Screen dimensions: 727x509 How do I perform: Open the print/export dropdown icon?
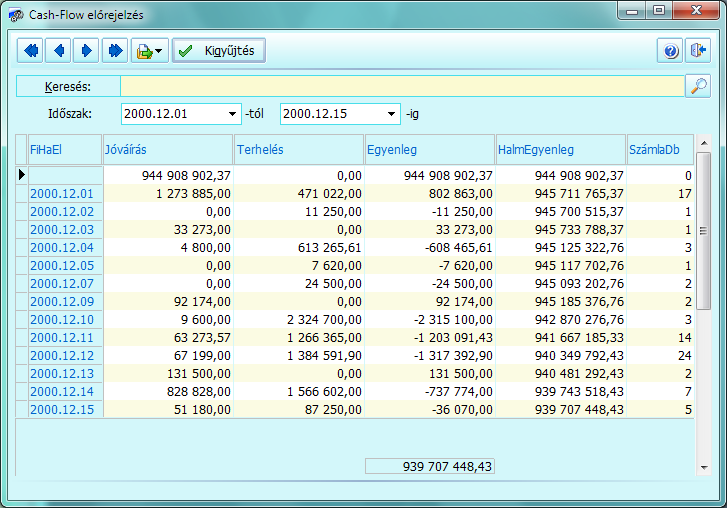pos(149,50)
